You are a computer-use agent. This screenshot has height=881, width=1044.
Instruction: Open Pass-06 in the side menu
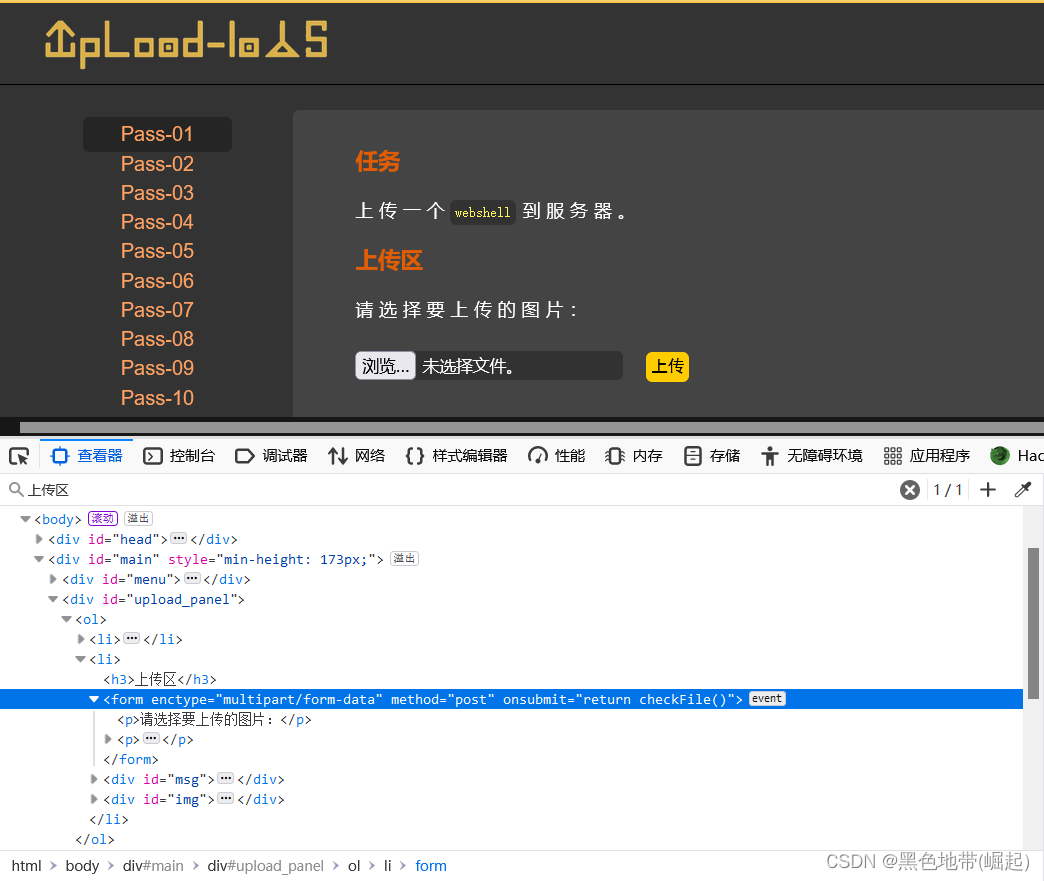[x=157, y=281]
